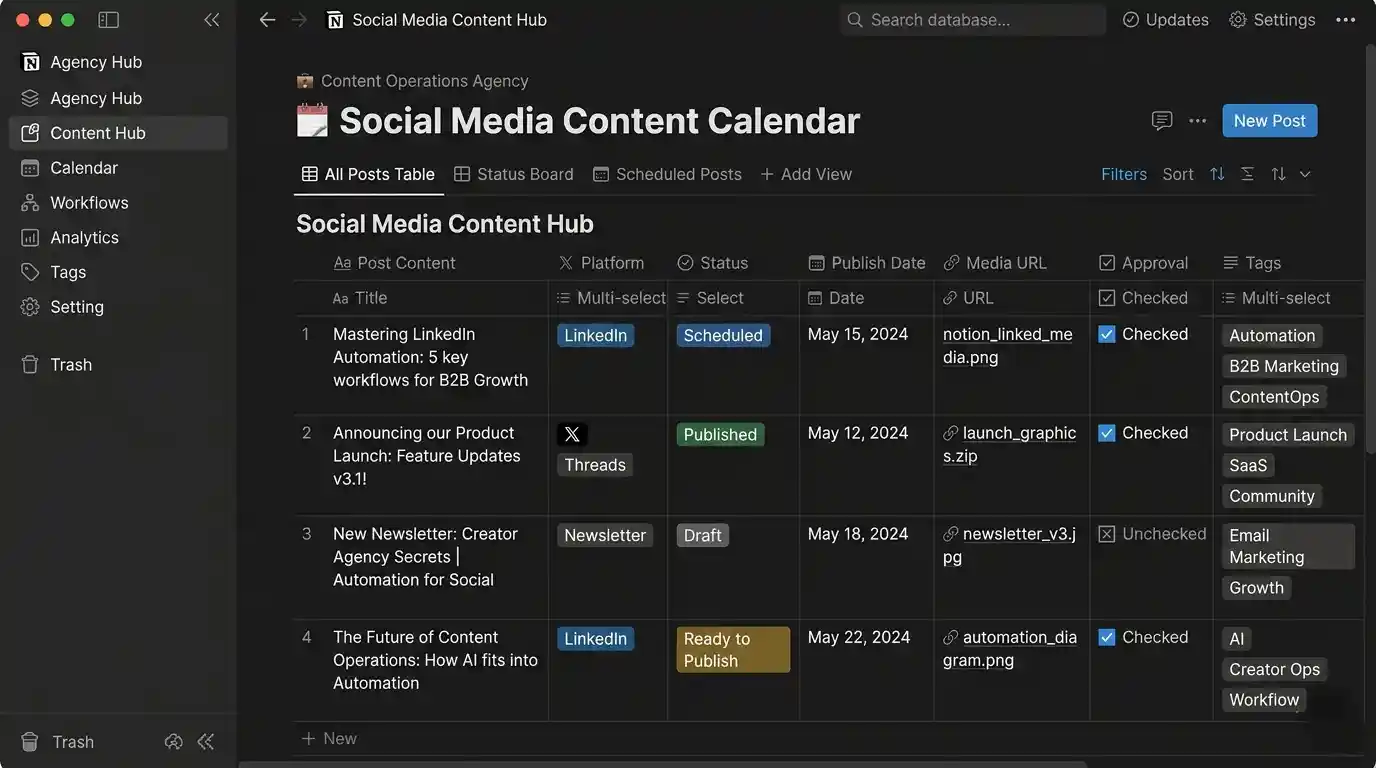The height and width of the screenshot is (768, 1376).
Task: Toggle Approval checkbox for Product Launch post
Action: pos(1107,434)
